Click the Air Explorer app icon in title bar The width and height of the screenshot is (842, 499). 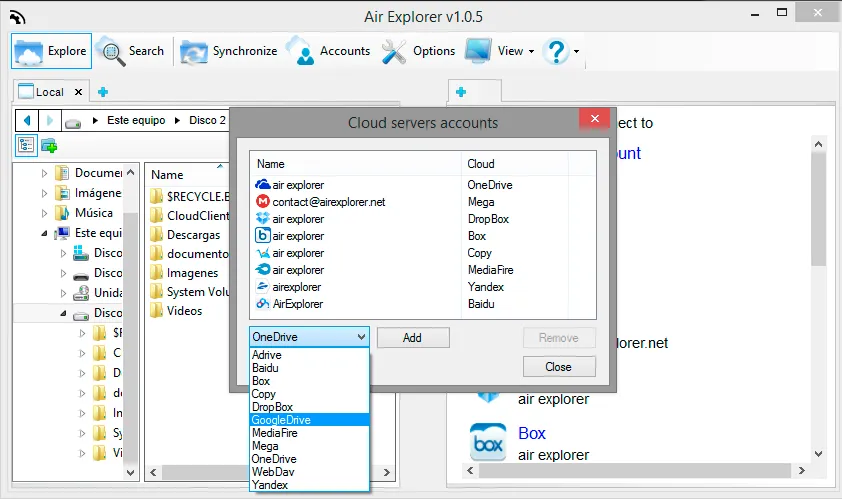point(18,17)
